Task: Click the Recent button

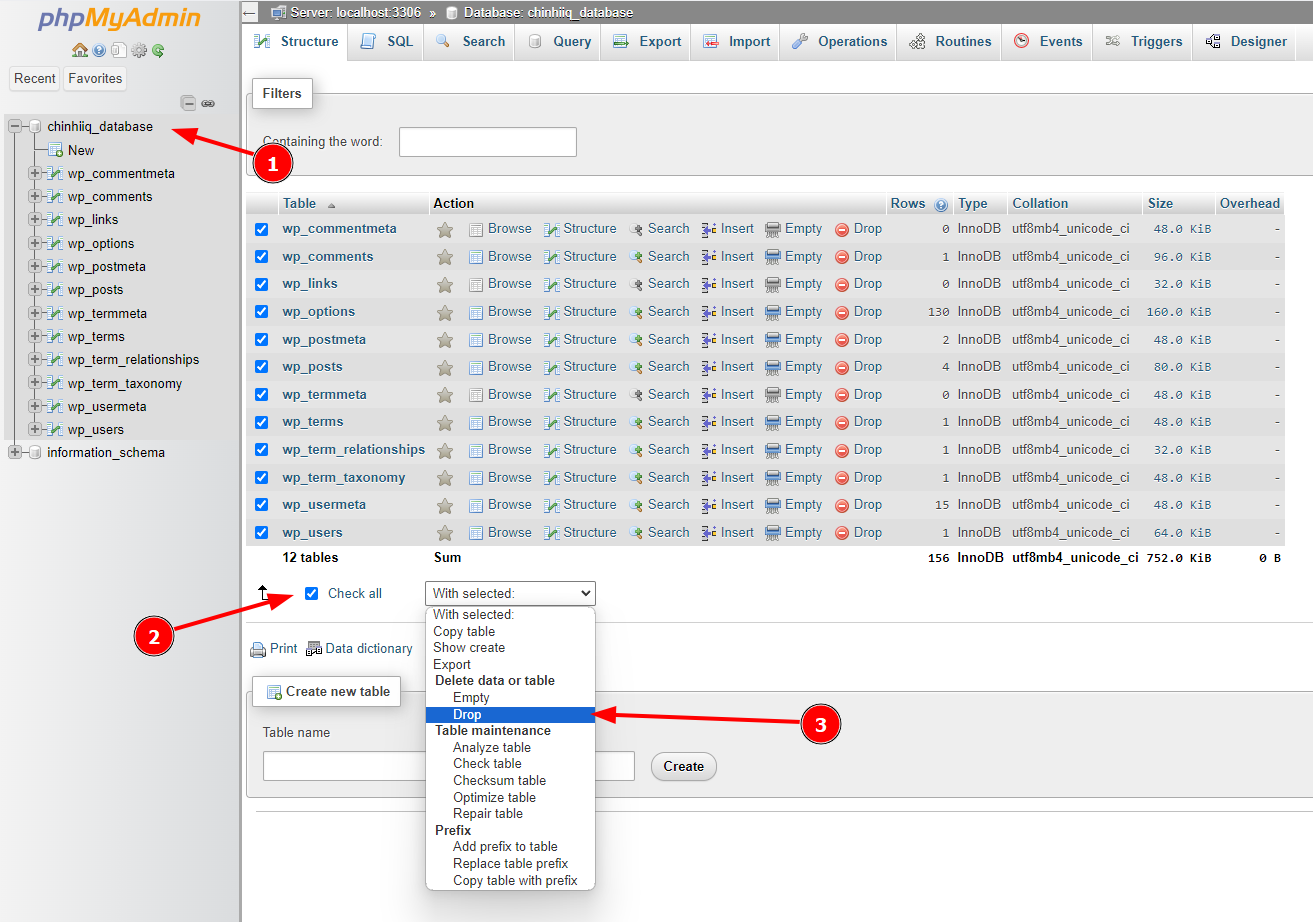Action: (35, 79)
